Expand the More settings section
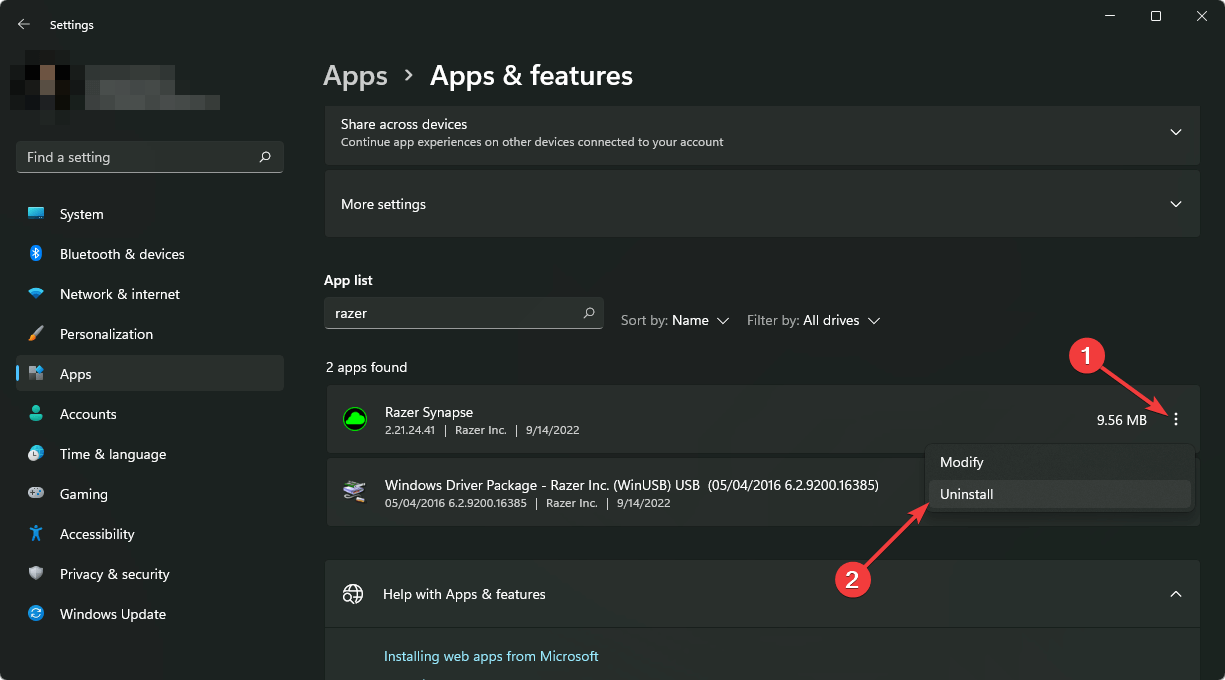Image resolution: width=1225 pixels, height=680 pixels. [x=1176, y=204]
